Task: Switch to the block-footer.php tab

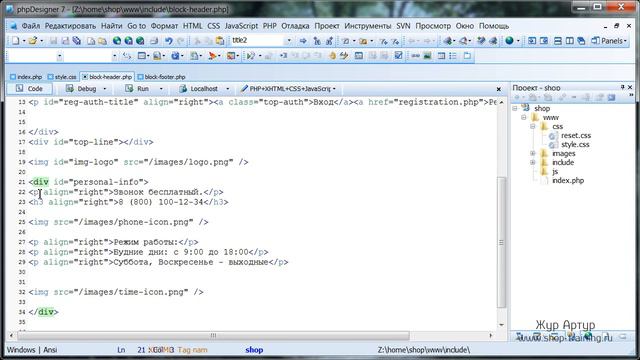Action: tap(162, 77)
